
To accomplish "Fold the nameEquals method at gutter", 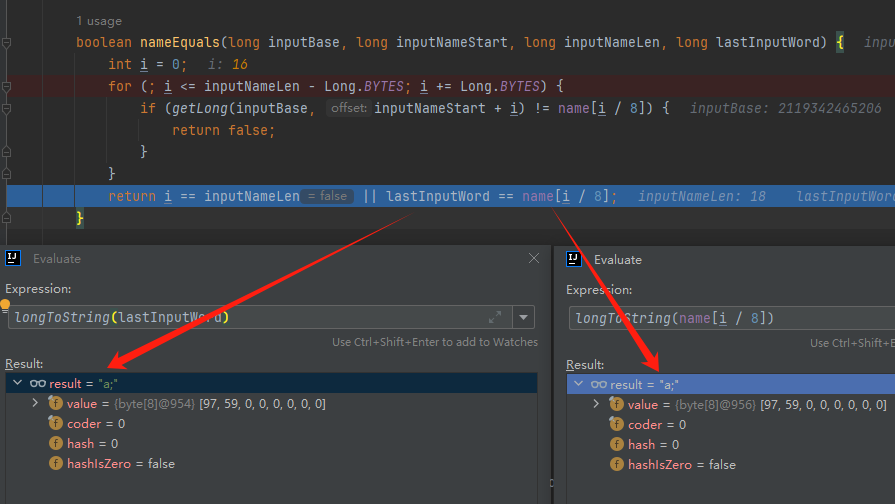I will [6, 43].
